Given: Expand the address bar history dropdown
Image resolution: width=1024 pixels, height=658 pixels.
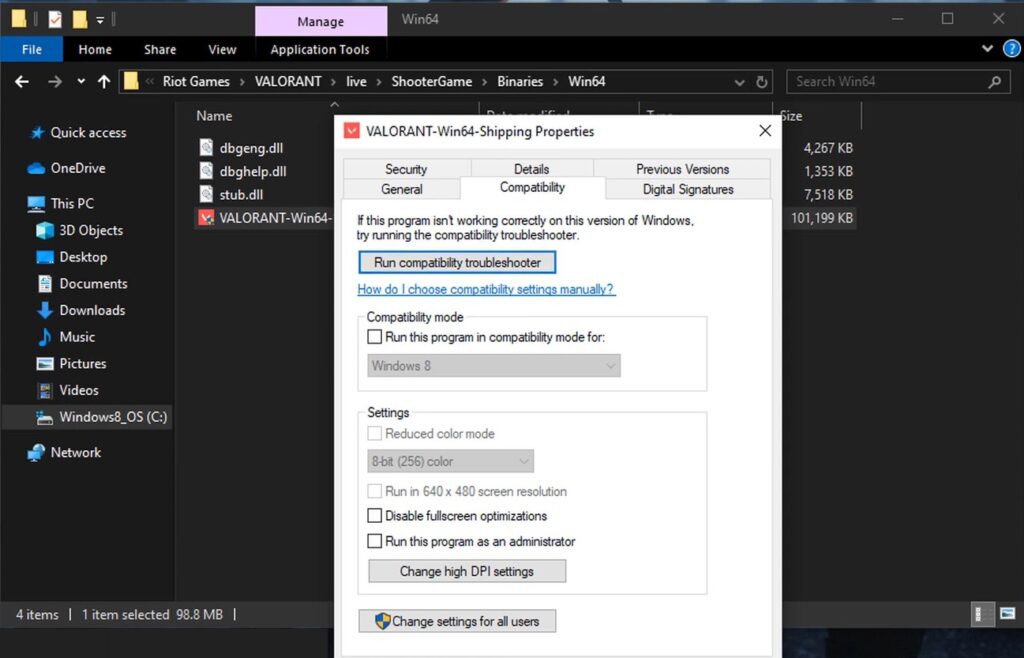Looking at the screenshot, I should pyautogui.click(x=739, y=82).
